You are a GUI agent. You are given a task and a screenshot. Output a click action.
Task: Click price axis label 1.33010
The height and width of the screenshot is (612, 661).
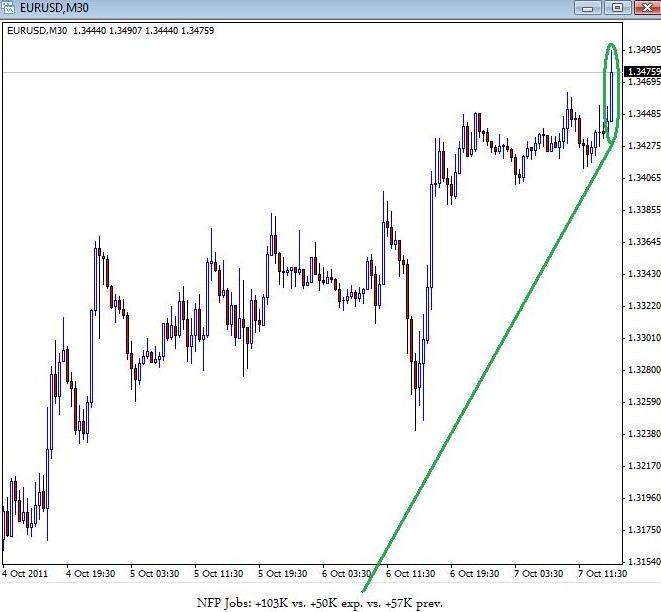[644, 338]
